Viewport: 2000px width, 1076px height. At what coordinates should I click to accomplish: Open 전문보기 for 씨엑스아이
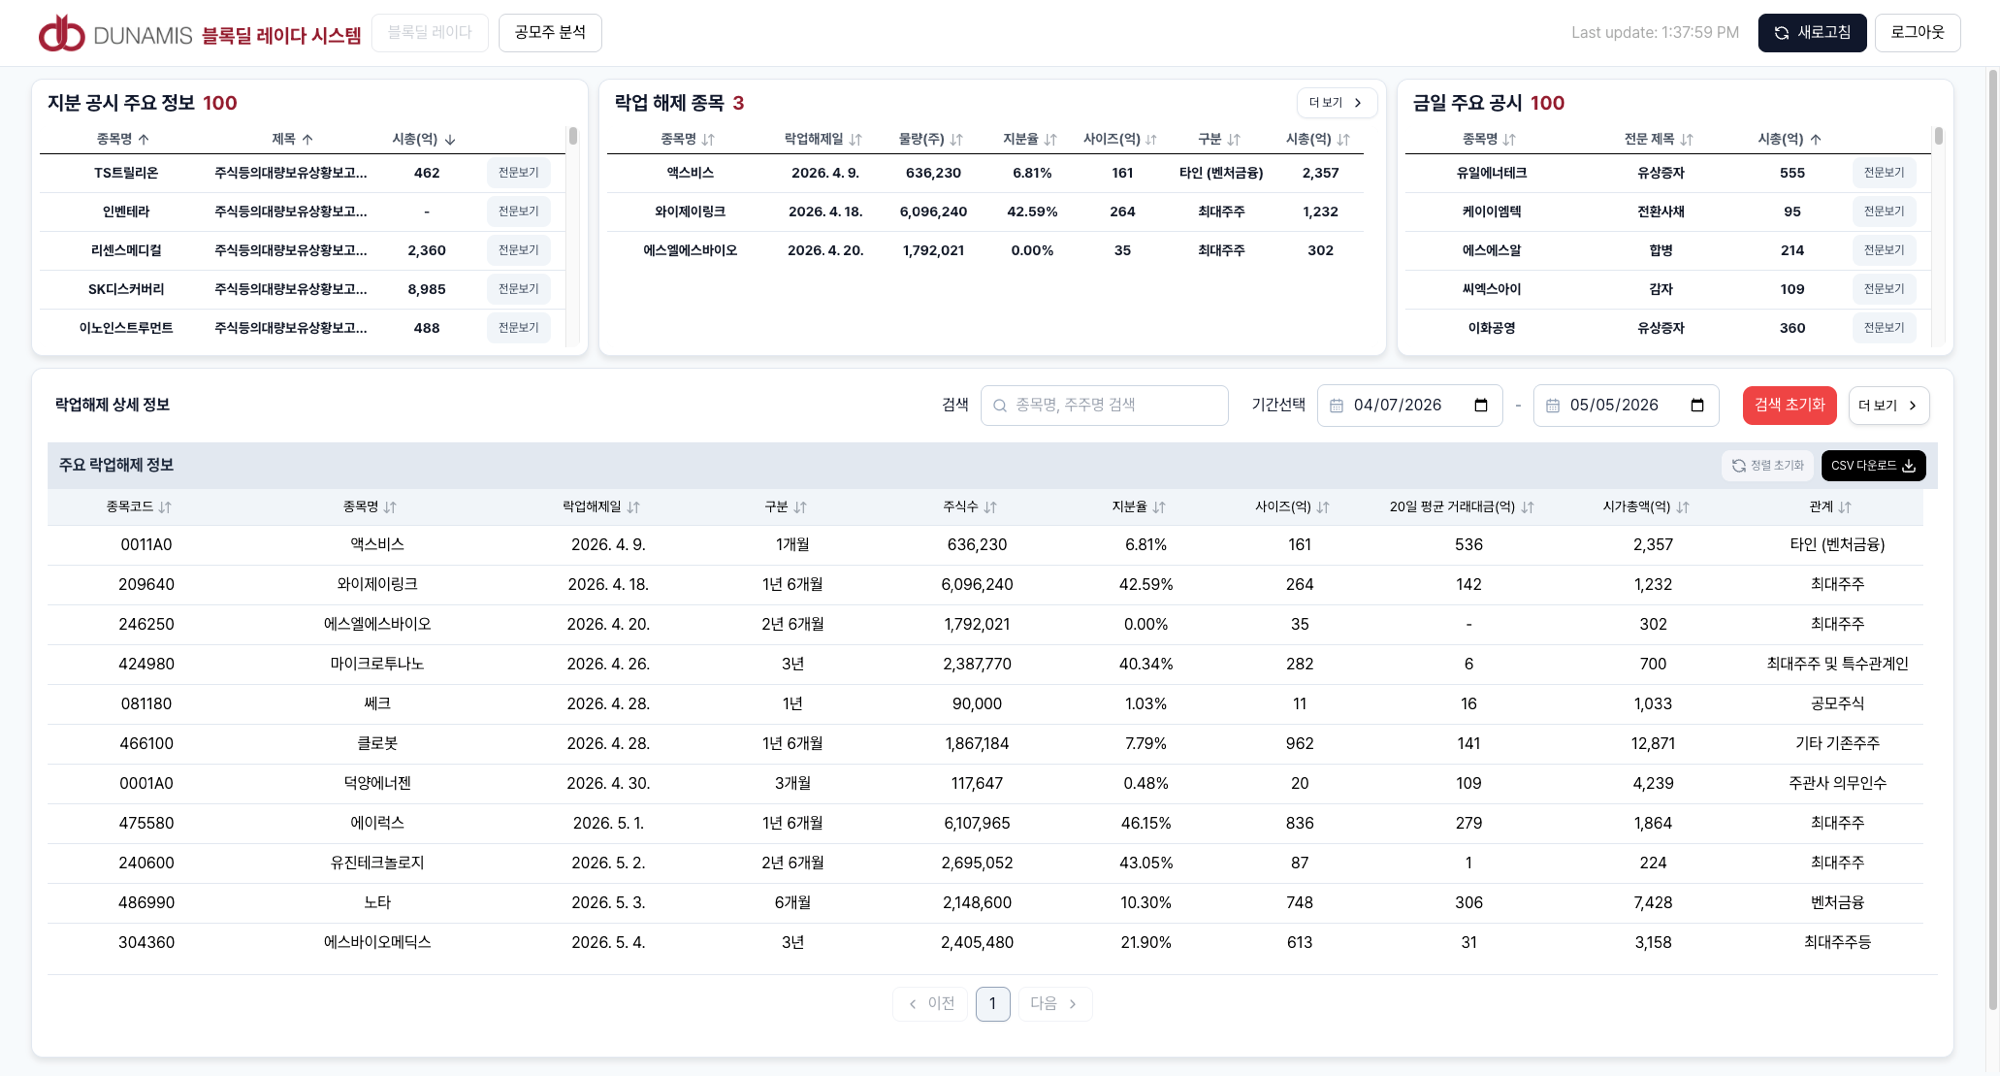1884,289
